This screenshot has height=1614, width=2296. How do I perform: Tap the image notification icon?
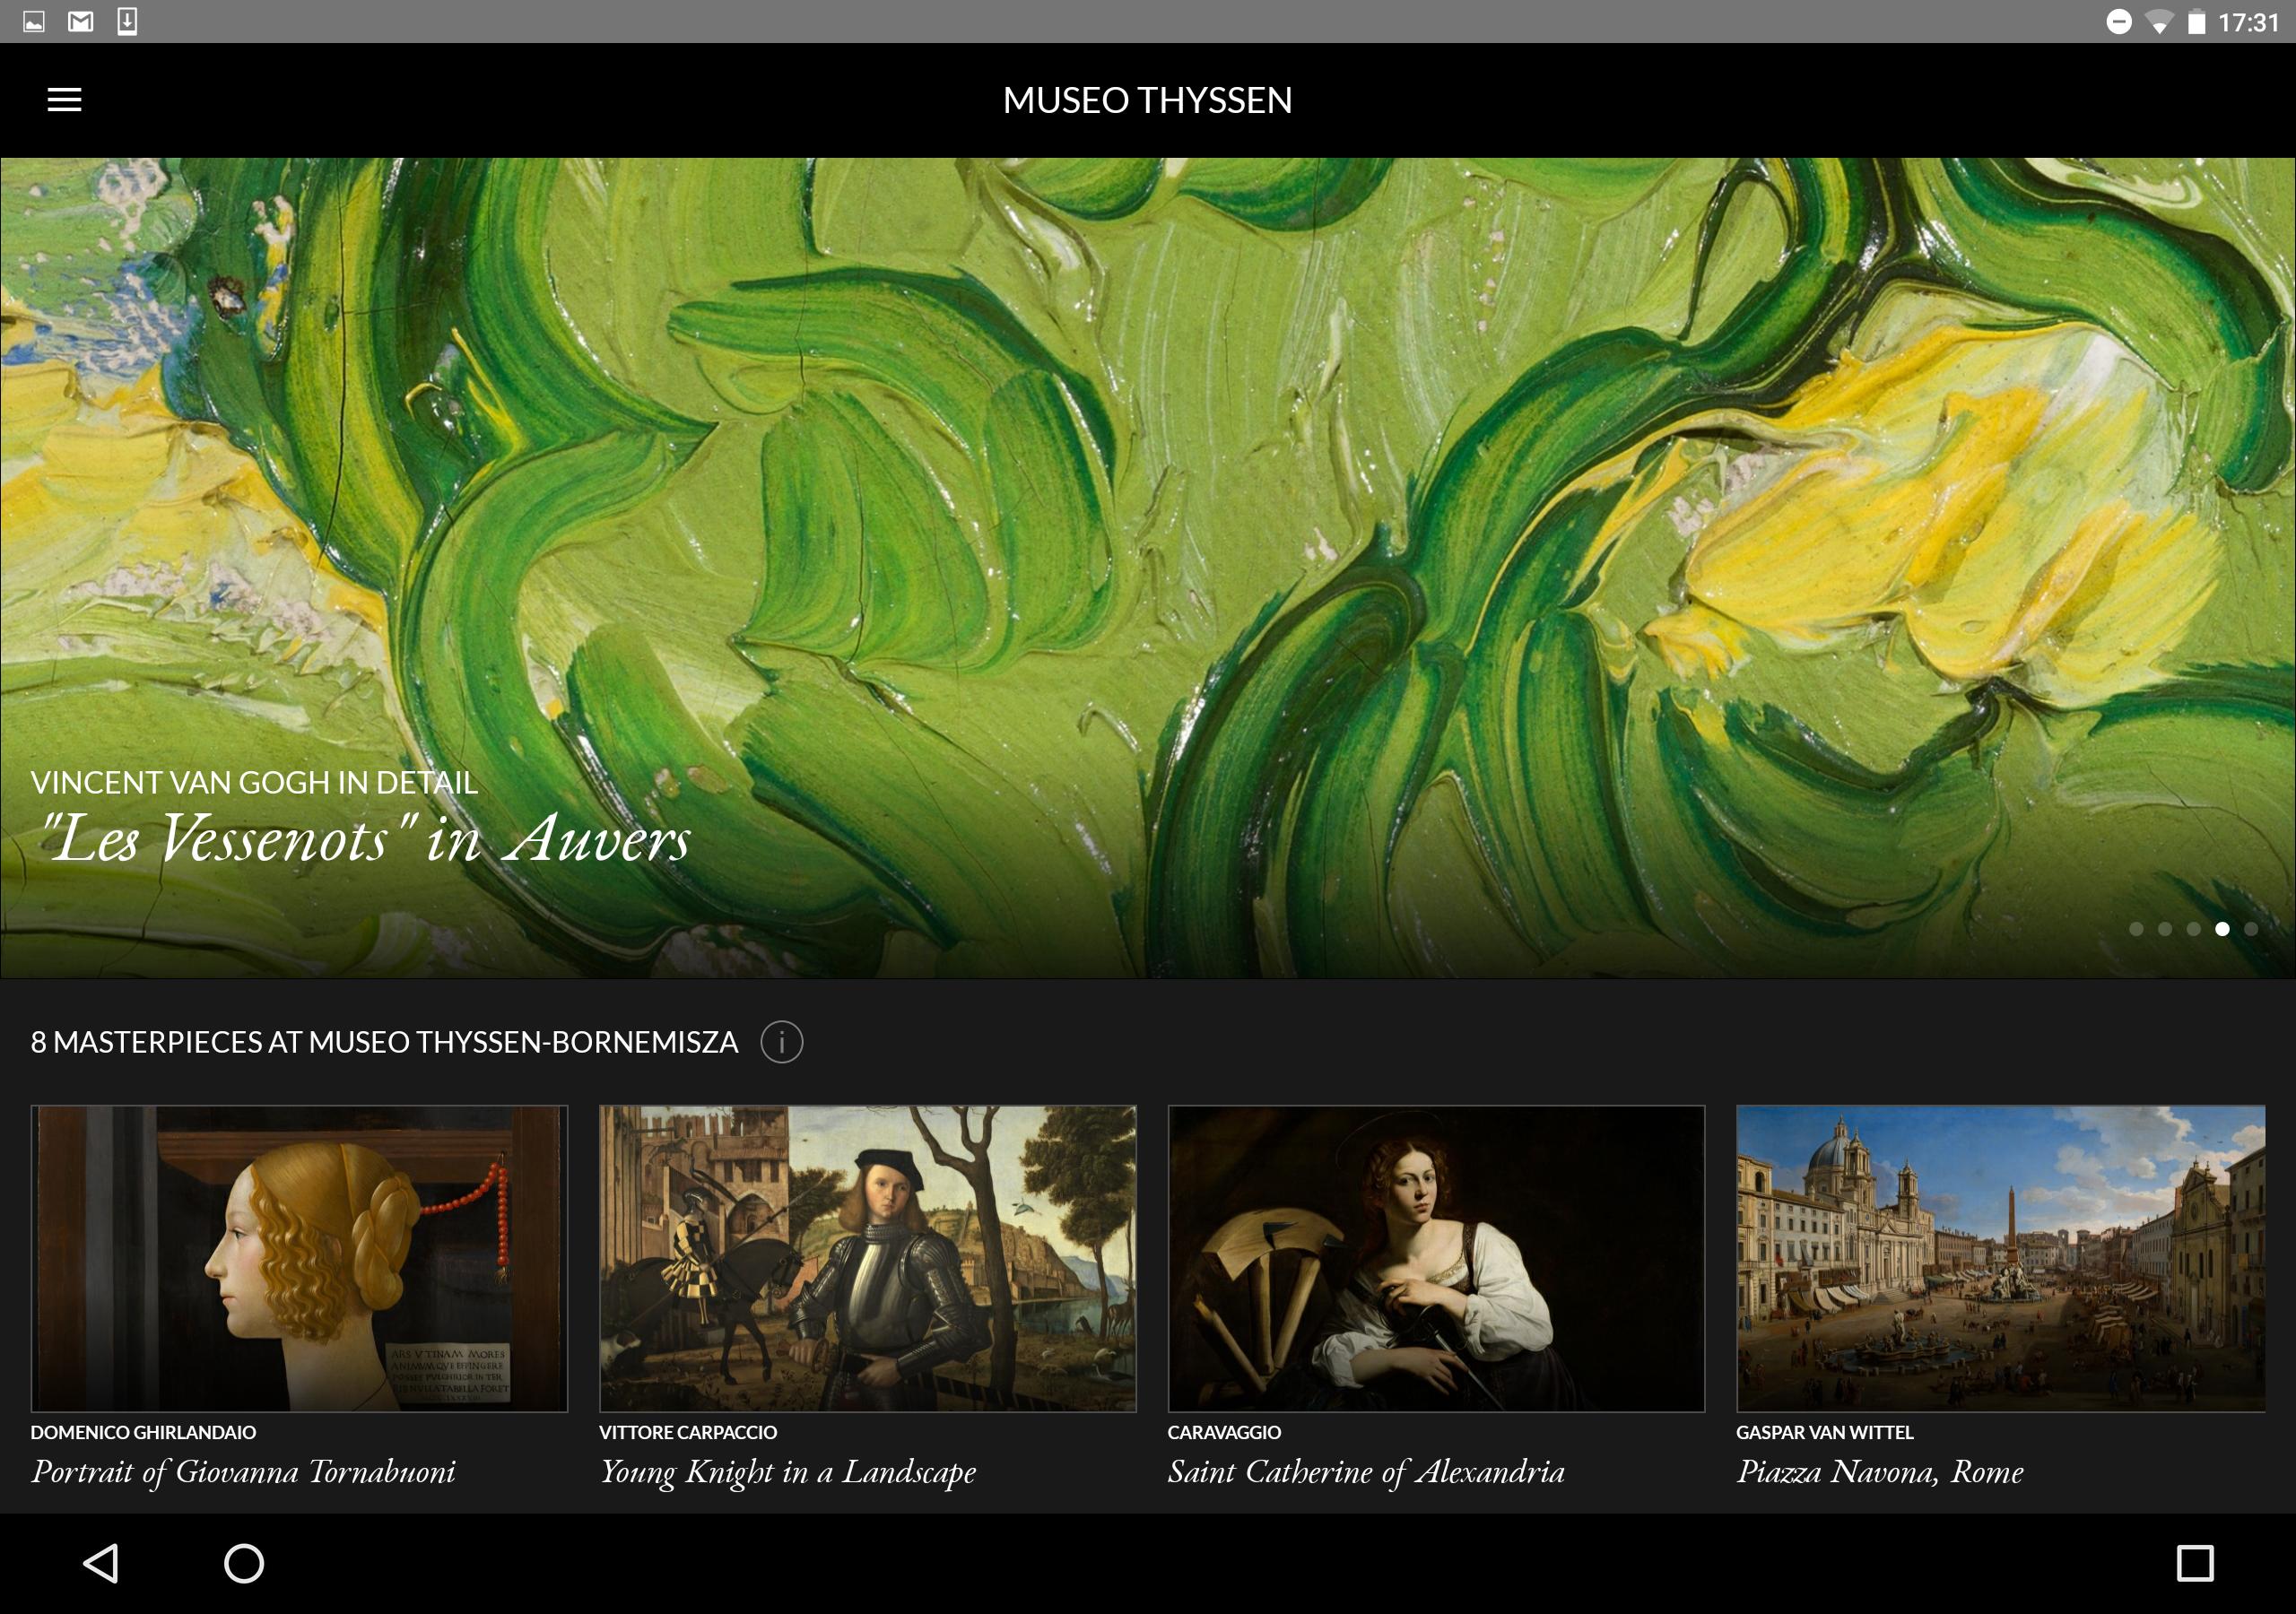tap(34, 21)
